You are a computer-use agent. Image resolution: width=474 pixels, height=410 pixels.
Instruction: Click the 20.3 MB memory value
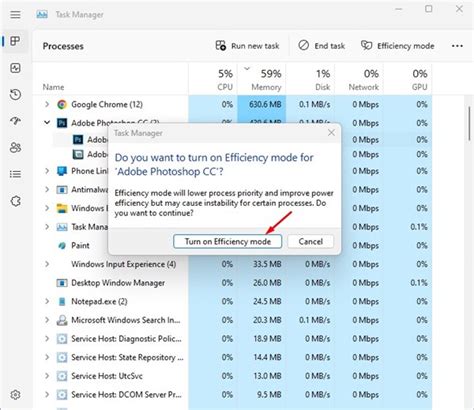click(267, 320)
